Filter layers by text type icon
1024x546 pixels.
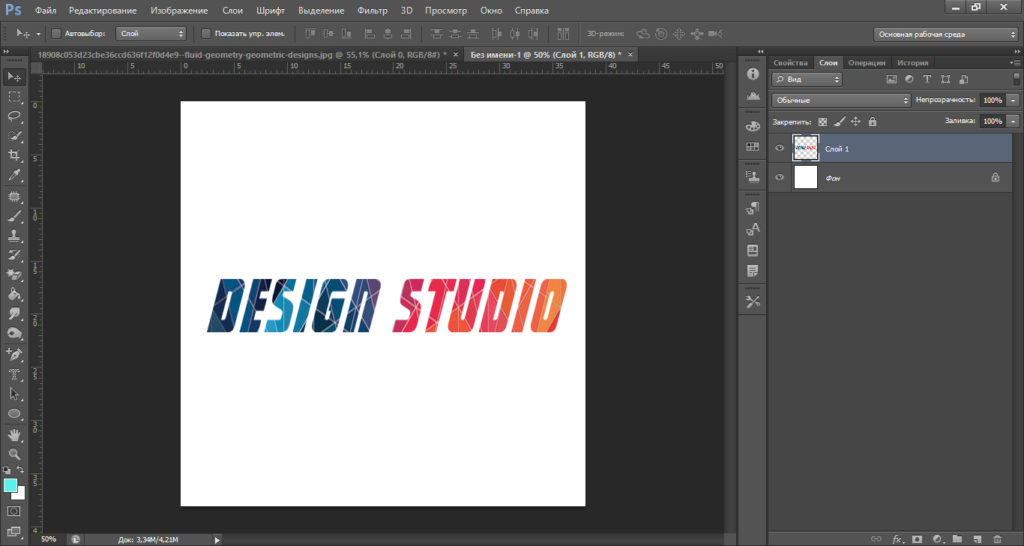point(927,79)
